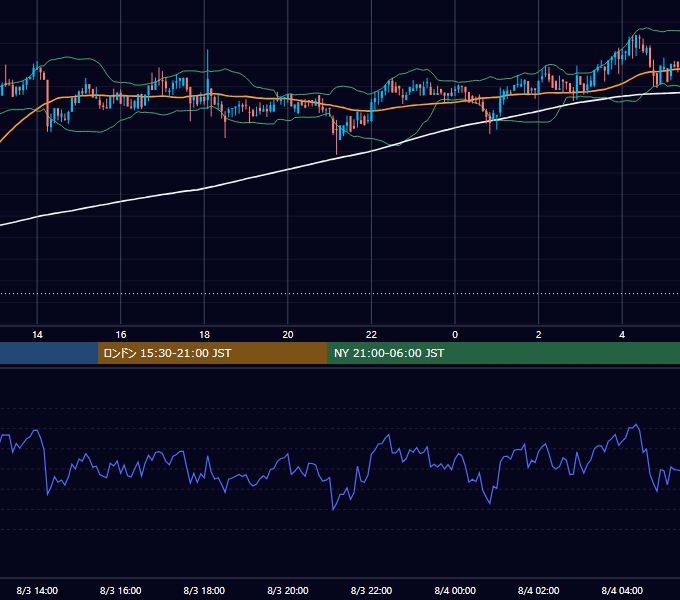Click the 22 hour label on price chart axis
Screen dimensions: 680x600
pyautogui.click(x=371, y=335)
